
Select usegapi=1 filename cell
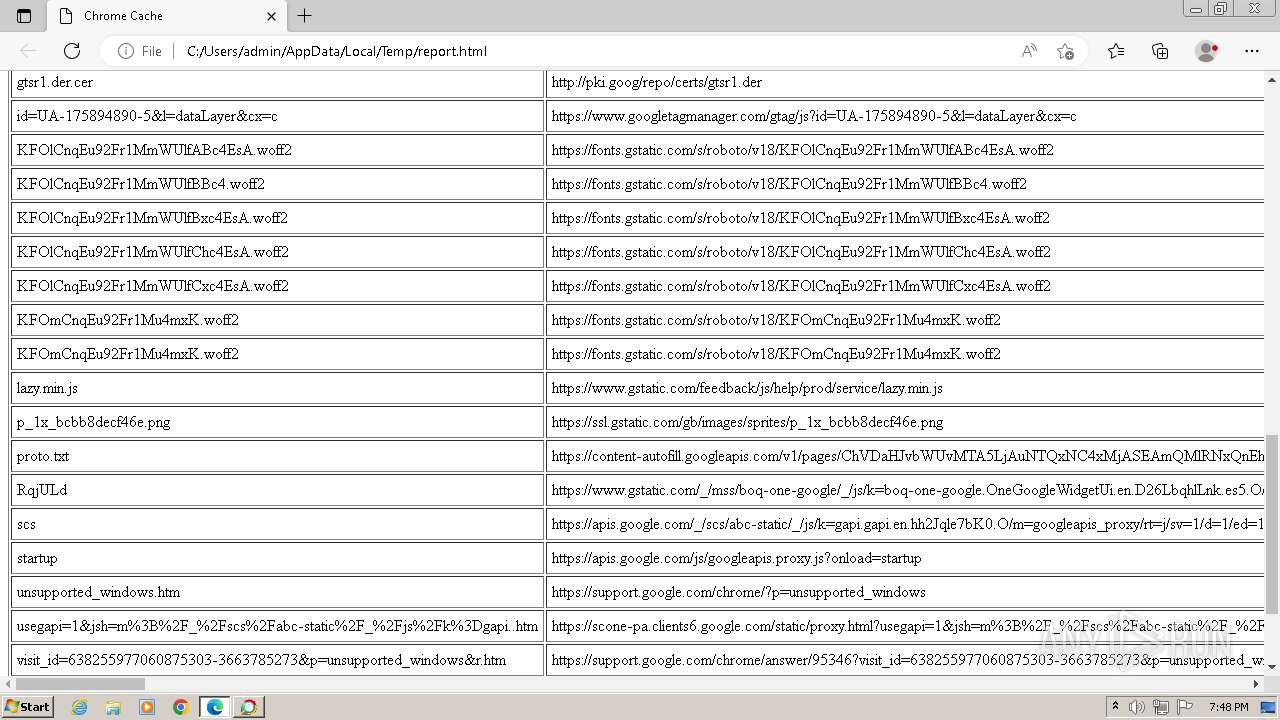click(277, 626)
